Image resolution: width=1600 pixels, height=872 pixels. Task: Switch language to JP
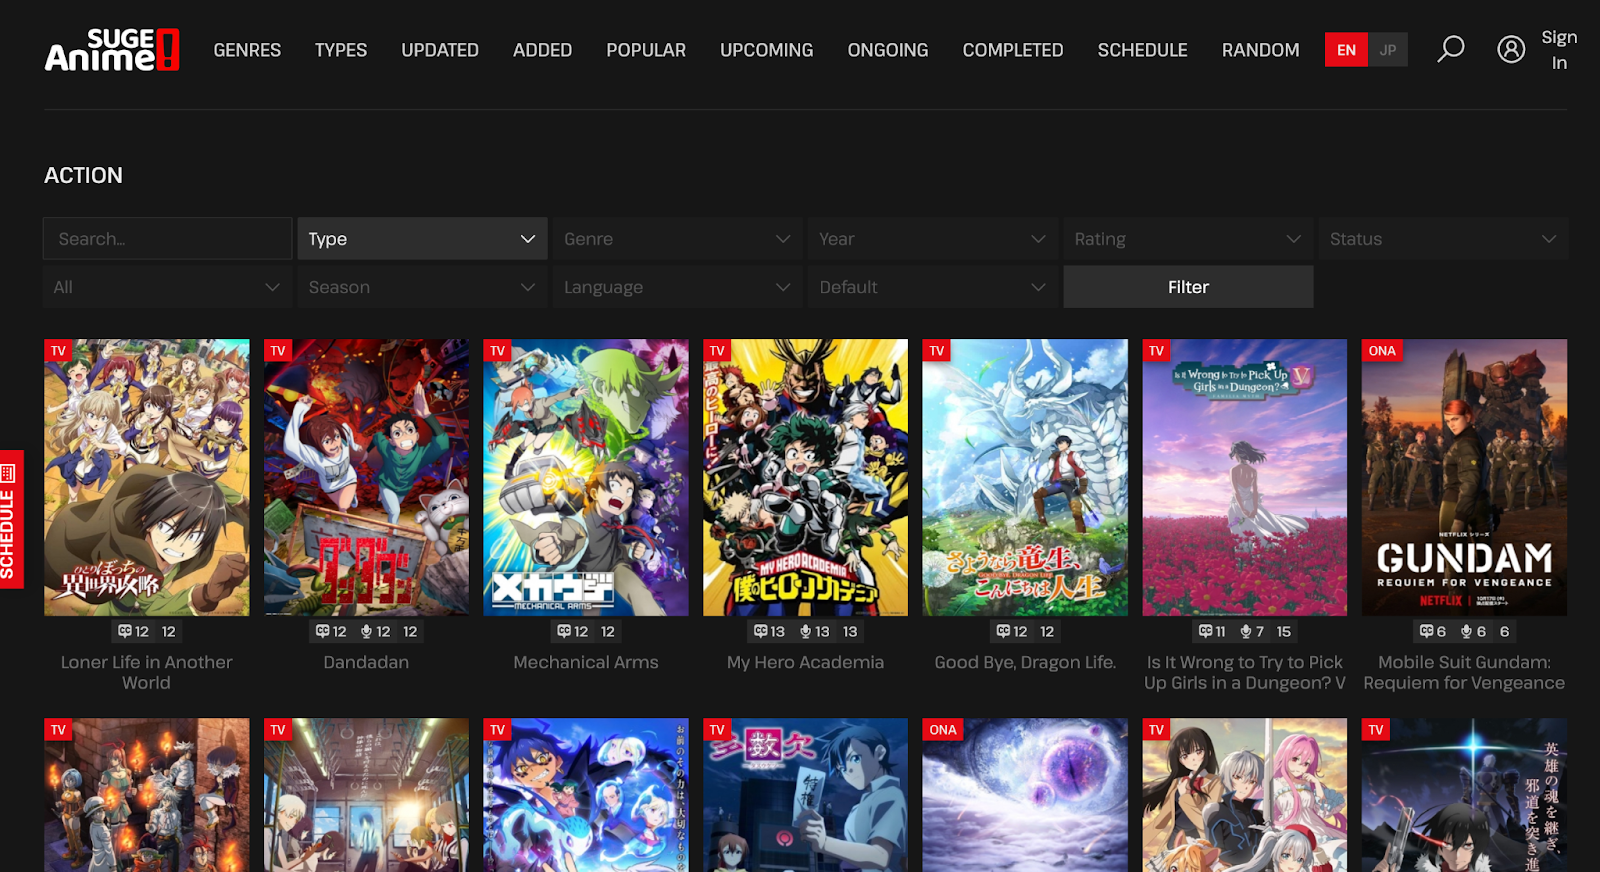[x=1388, y=50]
